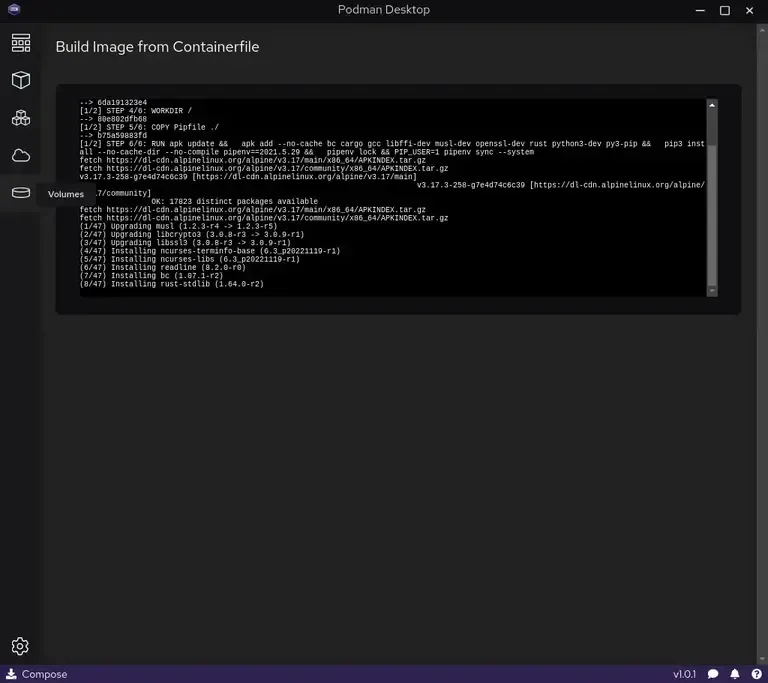768x683 pixels.
Task: Click 'Build Image from Containerfile' heading
Action: click(157, 47)
